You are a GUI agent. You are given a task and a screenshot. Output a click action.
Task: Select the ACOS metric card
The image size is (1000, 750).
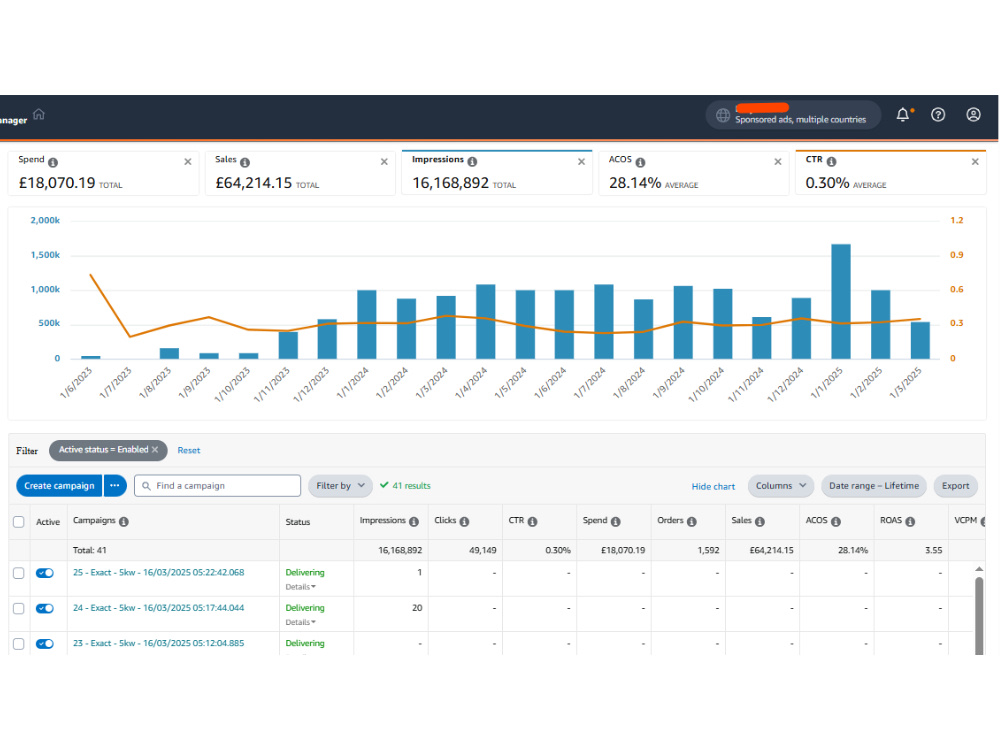693,173
